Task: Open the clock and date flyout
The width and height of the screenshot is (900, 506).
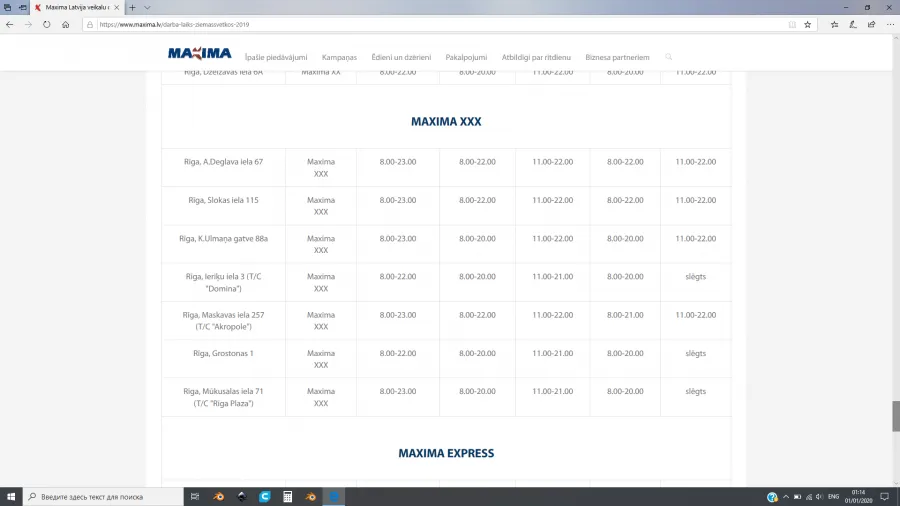Action: point(858,497)
